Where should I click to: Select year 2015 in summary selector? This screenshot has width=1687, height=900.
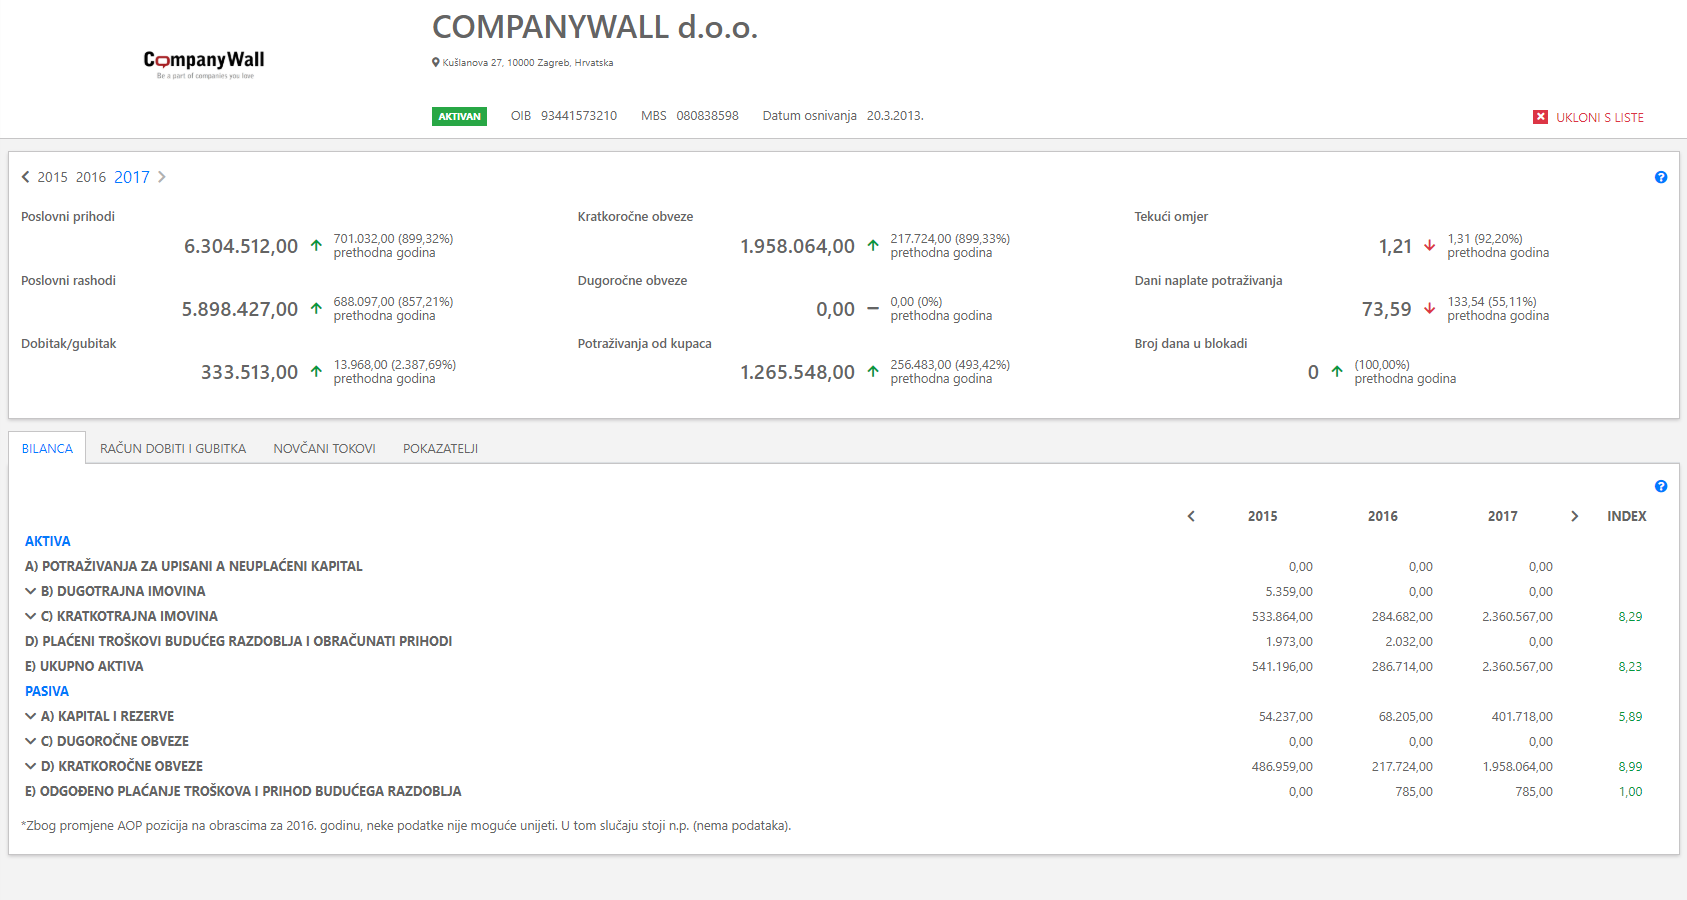click(x=53, y=177)
